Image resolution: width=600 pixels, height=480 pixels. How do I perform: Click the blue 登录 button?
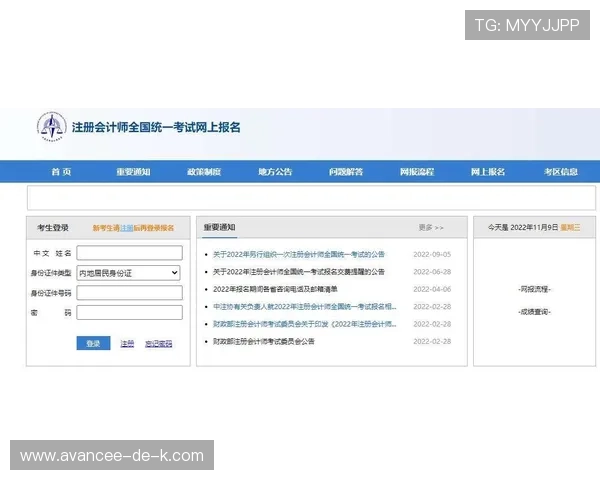(x=93, y=343)
